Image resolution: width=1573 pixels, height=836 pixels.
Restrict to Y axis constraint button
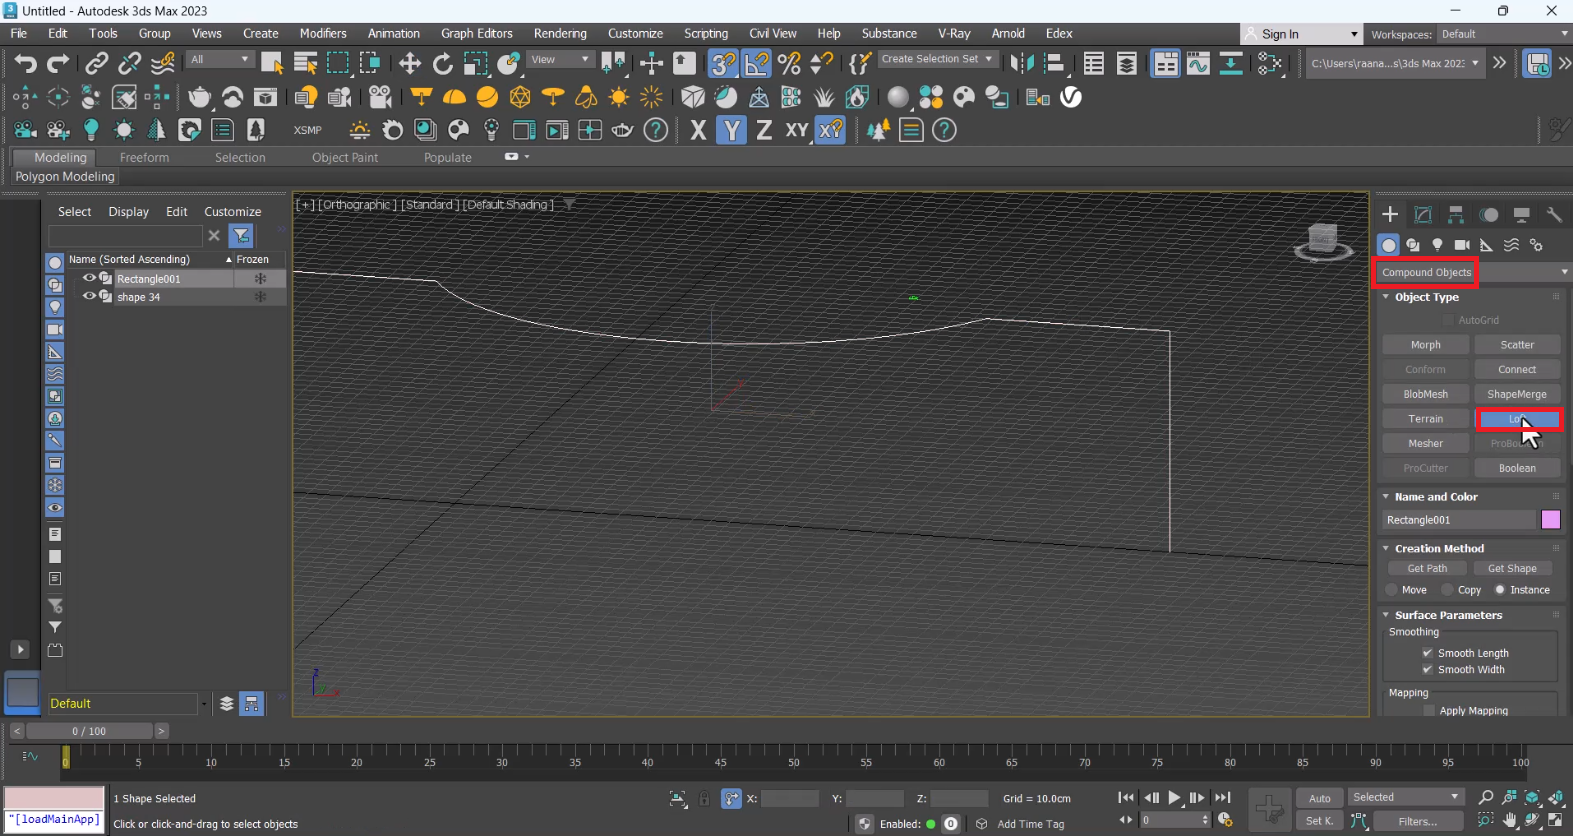pos(731,130)
